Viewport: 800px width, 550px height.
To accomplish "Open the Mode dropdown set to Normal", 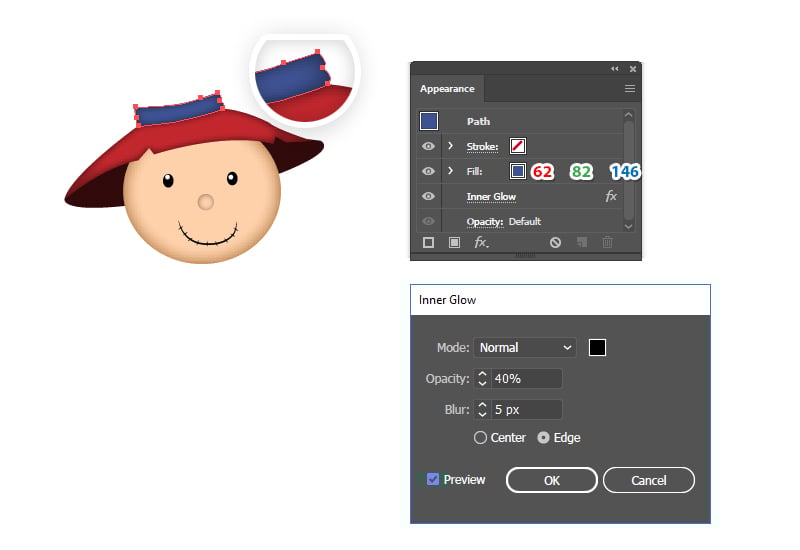I will tap(525, 348).
